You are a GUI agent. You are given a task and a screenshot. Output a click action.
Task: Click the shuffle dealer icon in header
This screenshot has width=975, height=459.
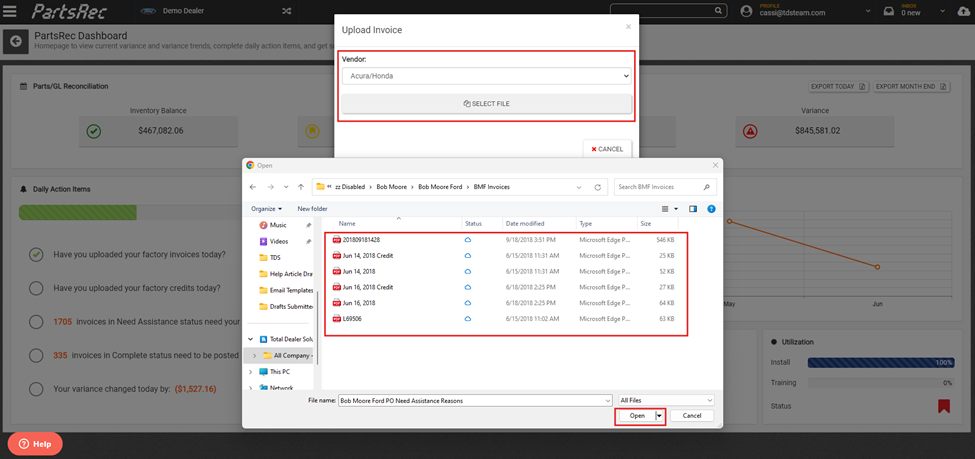point(286,11)
